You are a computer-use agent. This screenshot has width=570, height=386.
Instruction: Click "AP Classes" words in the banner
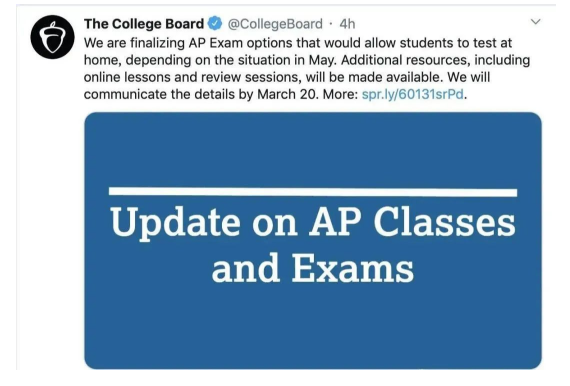click(x=413, y=222)
